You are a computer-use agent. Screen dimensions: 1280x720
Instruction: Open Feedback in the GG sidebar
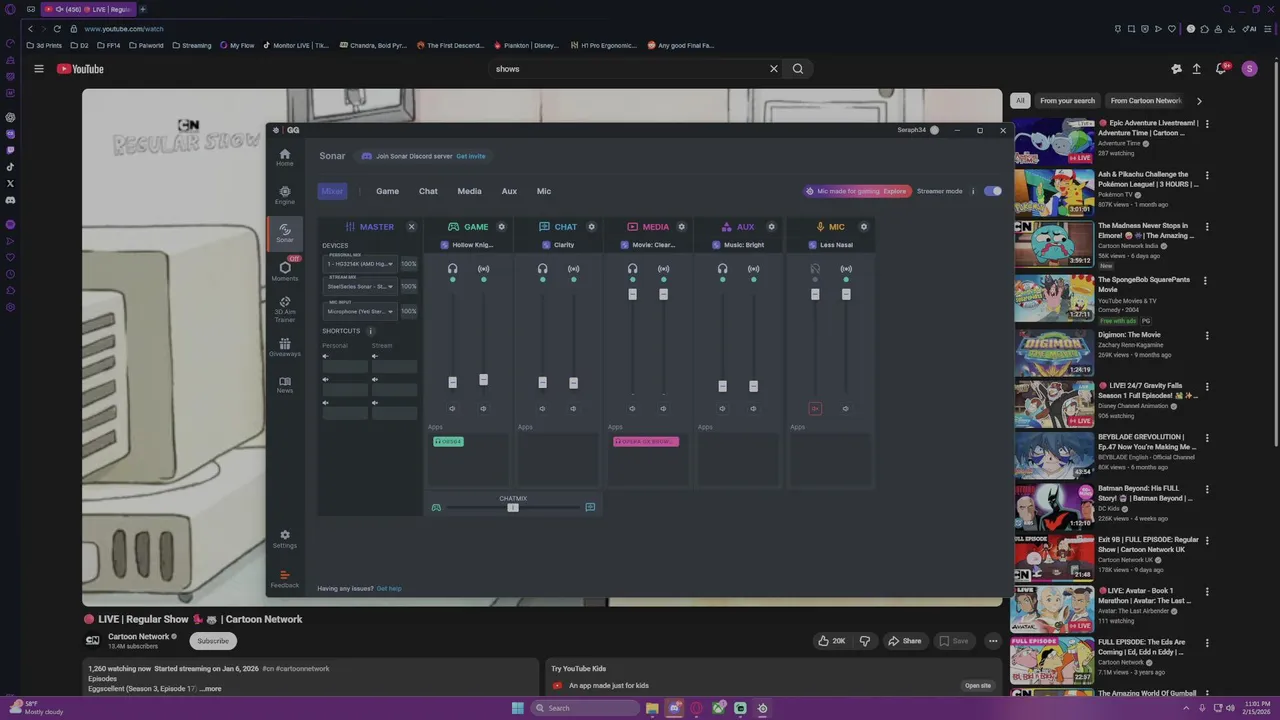(285, 579)
